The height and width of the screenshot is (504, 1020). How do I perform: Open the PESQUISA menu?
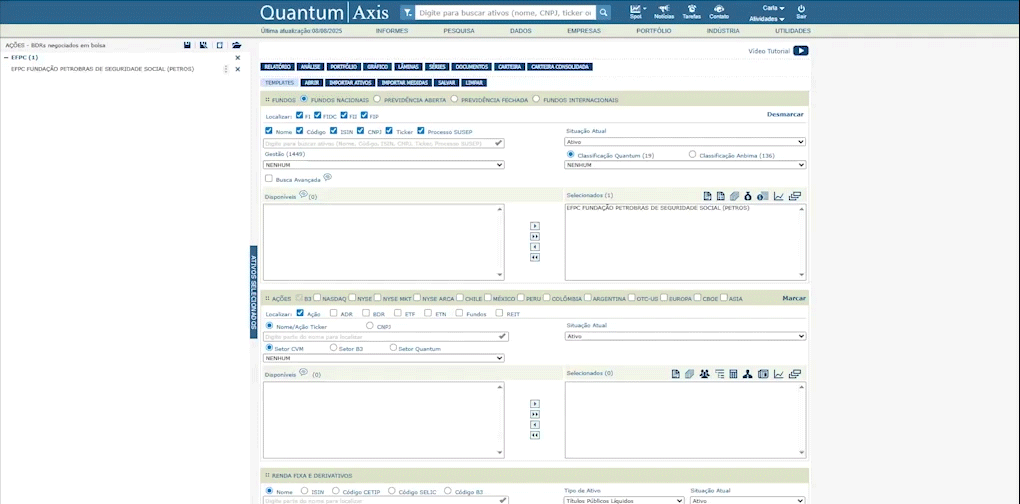(459, 31)
